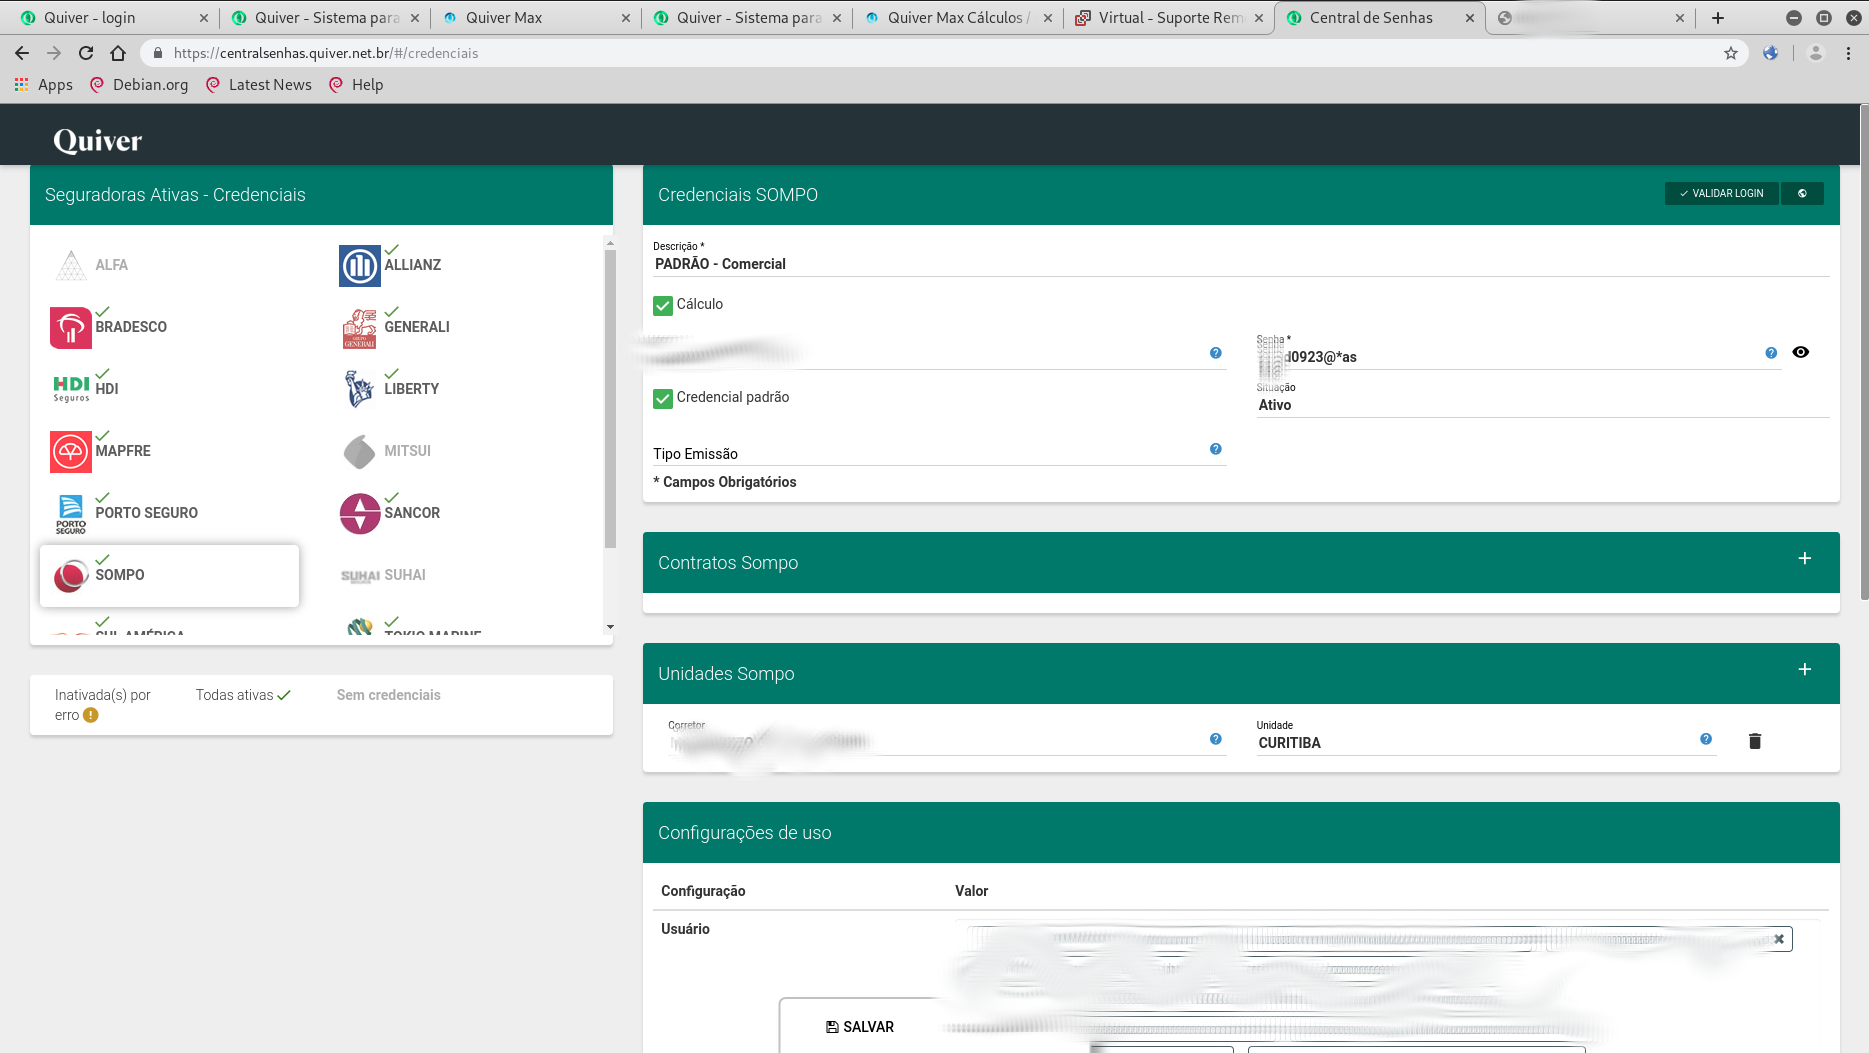Filter insurers by Todas ativas
1869x1053 pixels.
[x=243, y=695]
